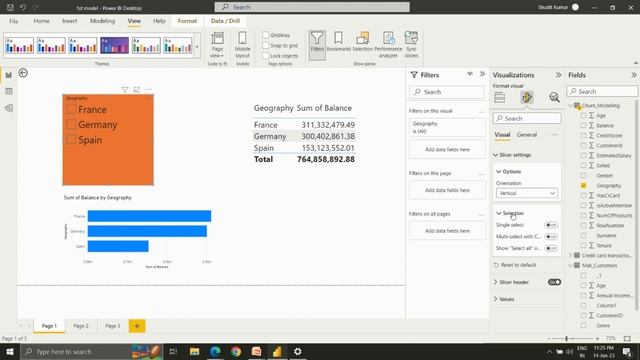Open Report view in left sidebar
Screen dimensions: 640x360
click(x=9, y=76)
